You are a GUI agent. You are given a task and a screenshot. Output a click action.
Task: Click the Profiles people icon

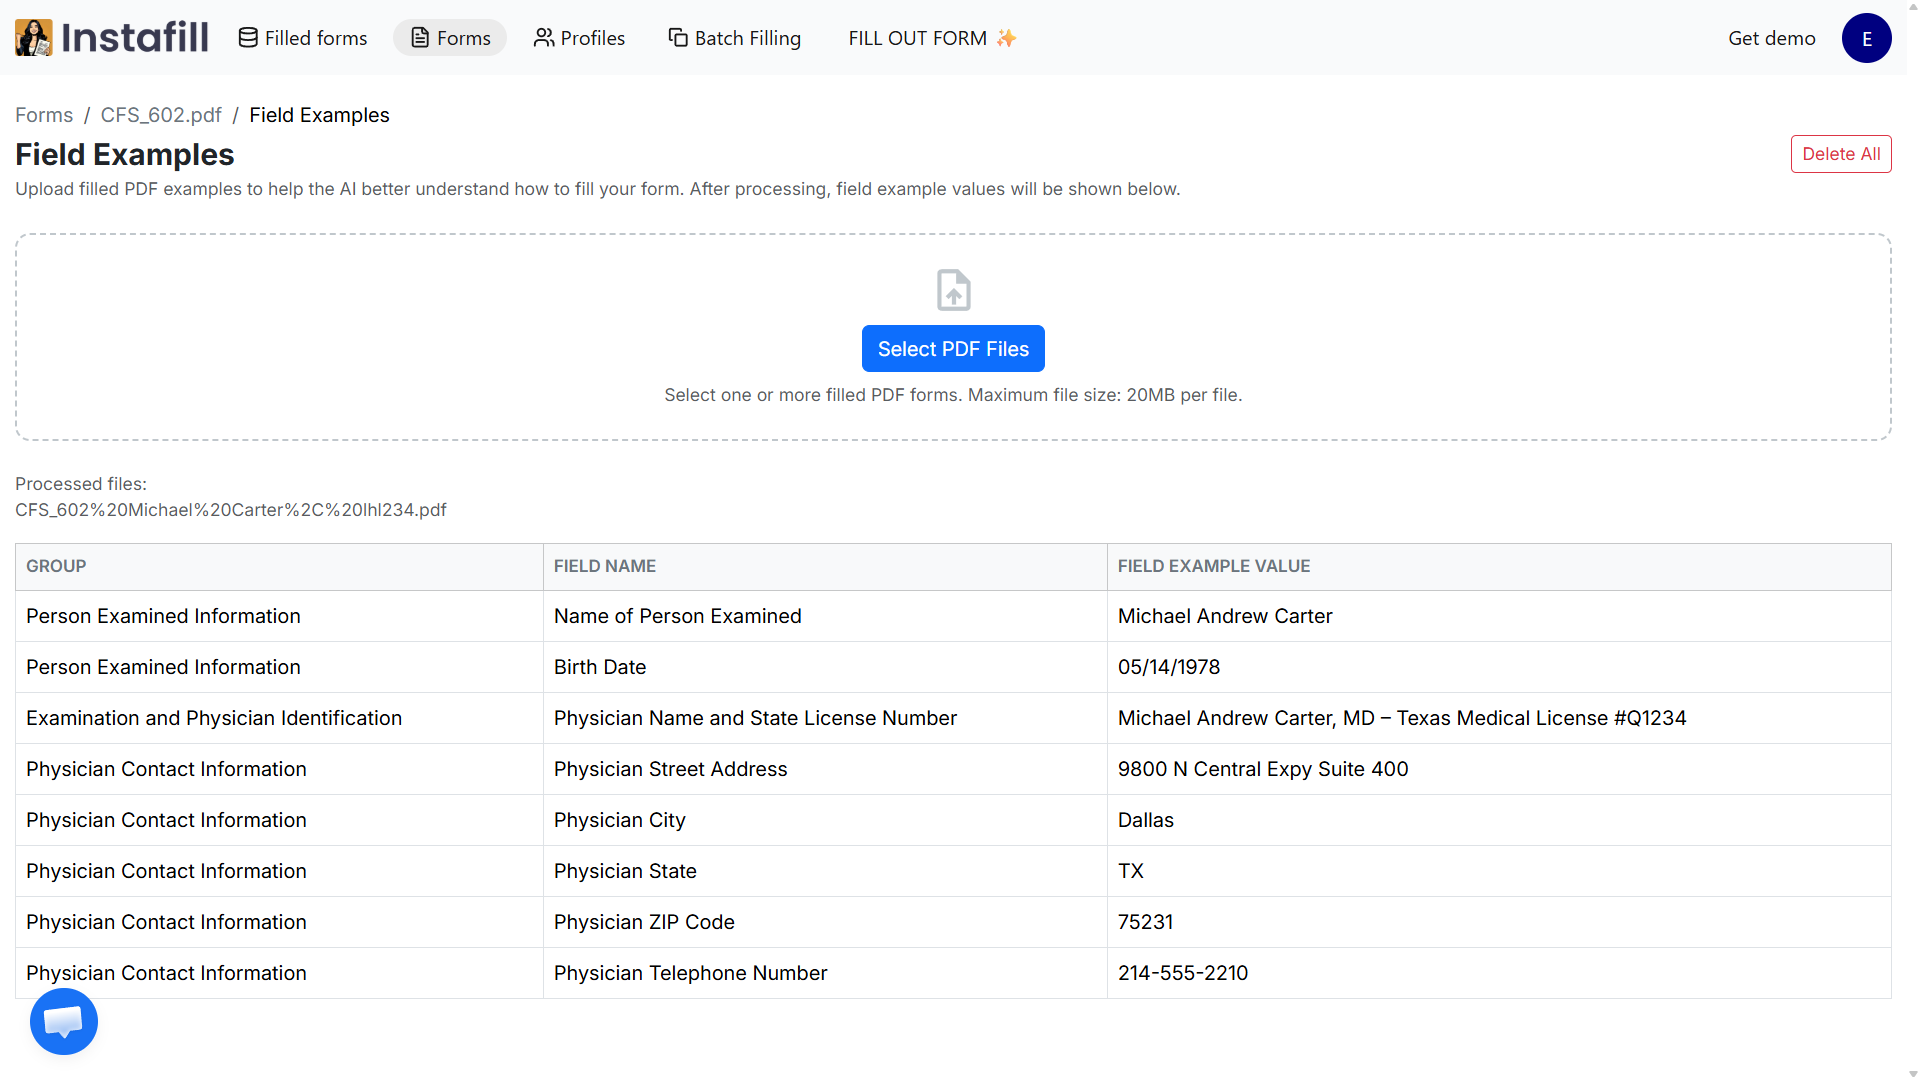[x=543, y=38]
